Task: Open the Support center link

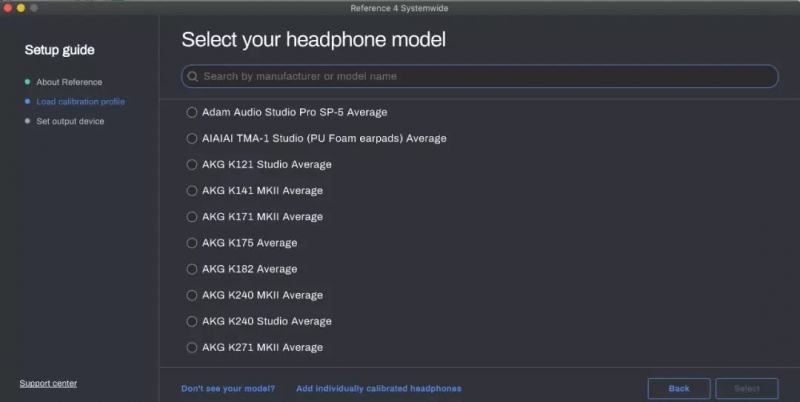Action: click(48, 383)
